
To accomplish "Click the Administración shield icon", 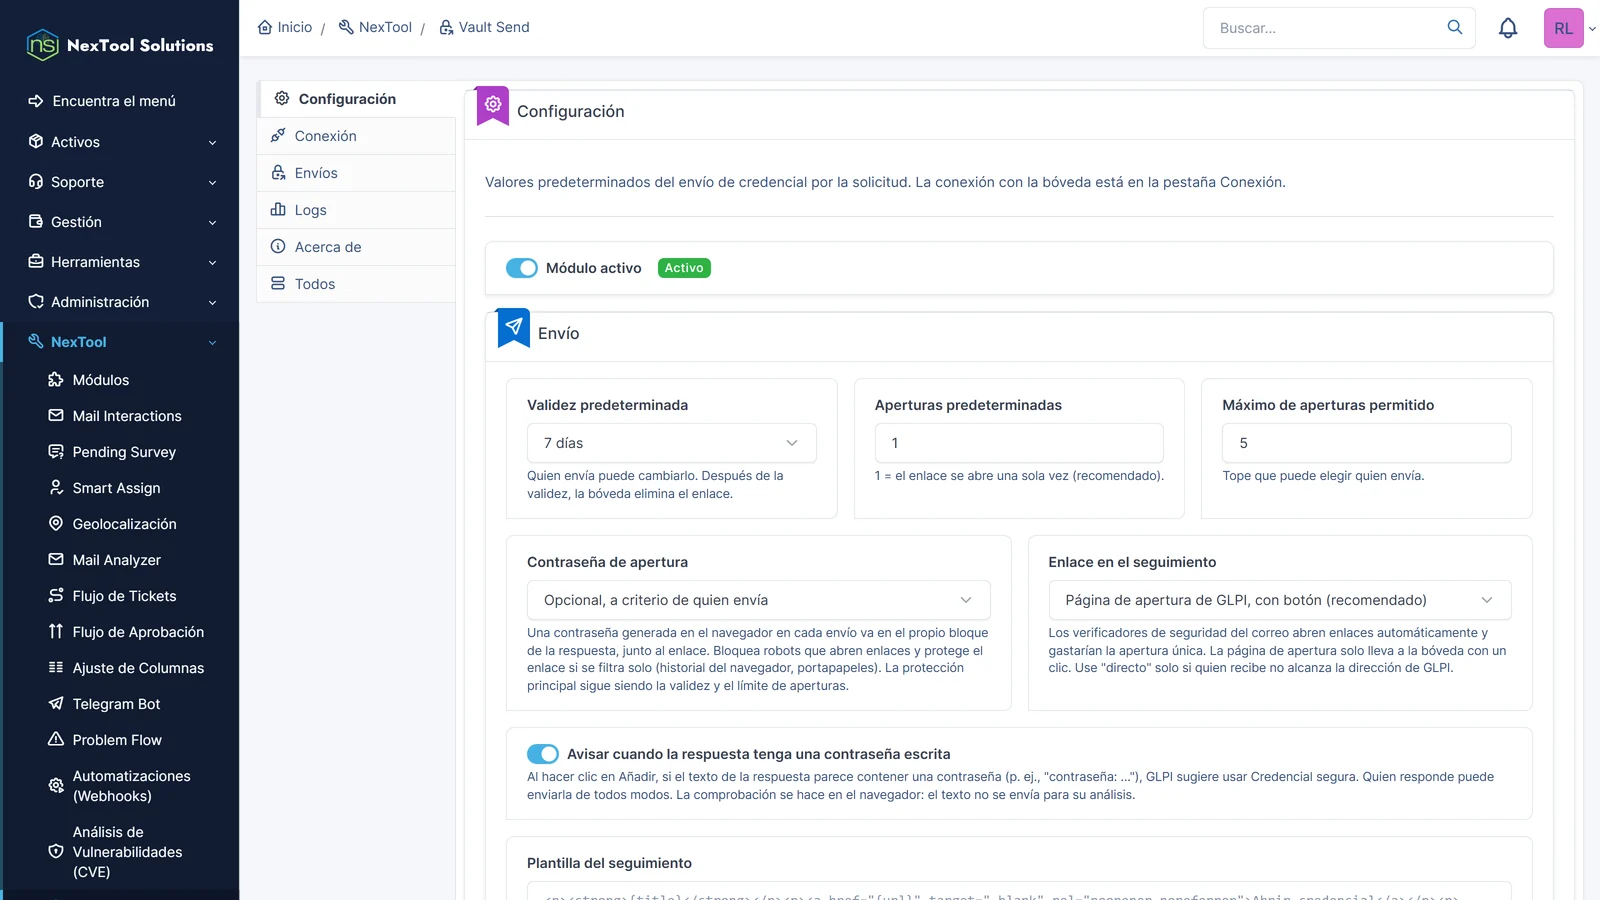I will tap(36, 302).
